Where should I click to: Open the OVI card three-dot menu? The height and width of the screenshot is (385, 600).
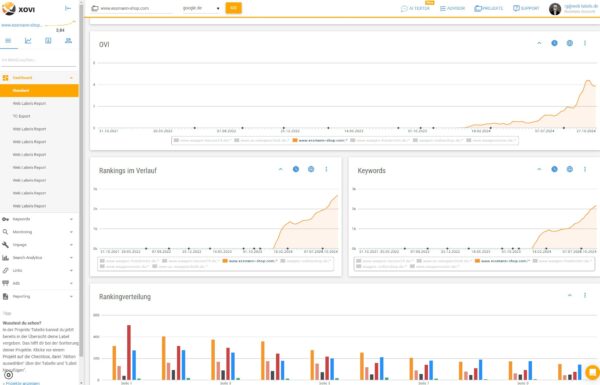[585, 43]
